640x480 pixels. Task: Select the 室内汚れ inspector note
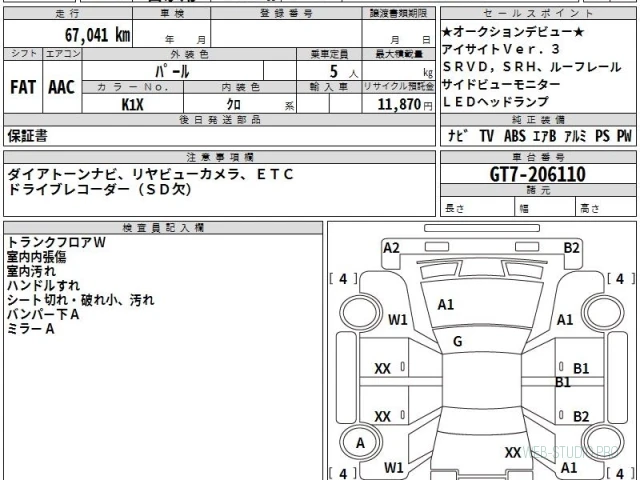pos(31,271)
